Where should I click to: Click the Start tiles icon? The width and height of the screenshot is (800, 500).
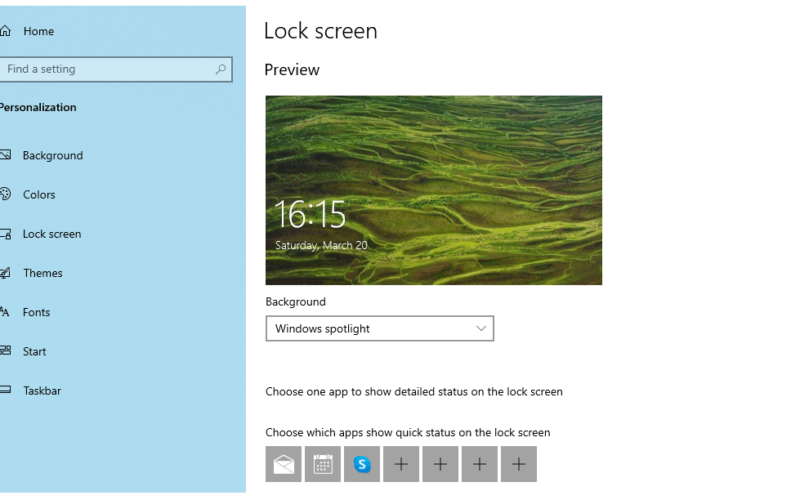pyautogui.click(x=5, y=351)
